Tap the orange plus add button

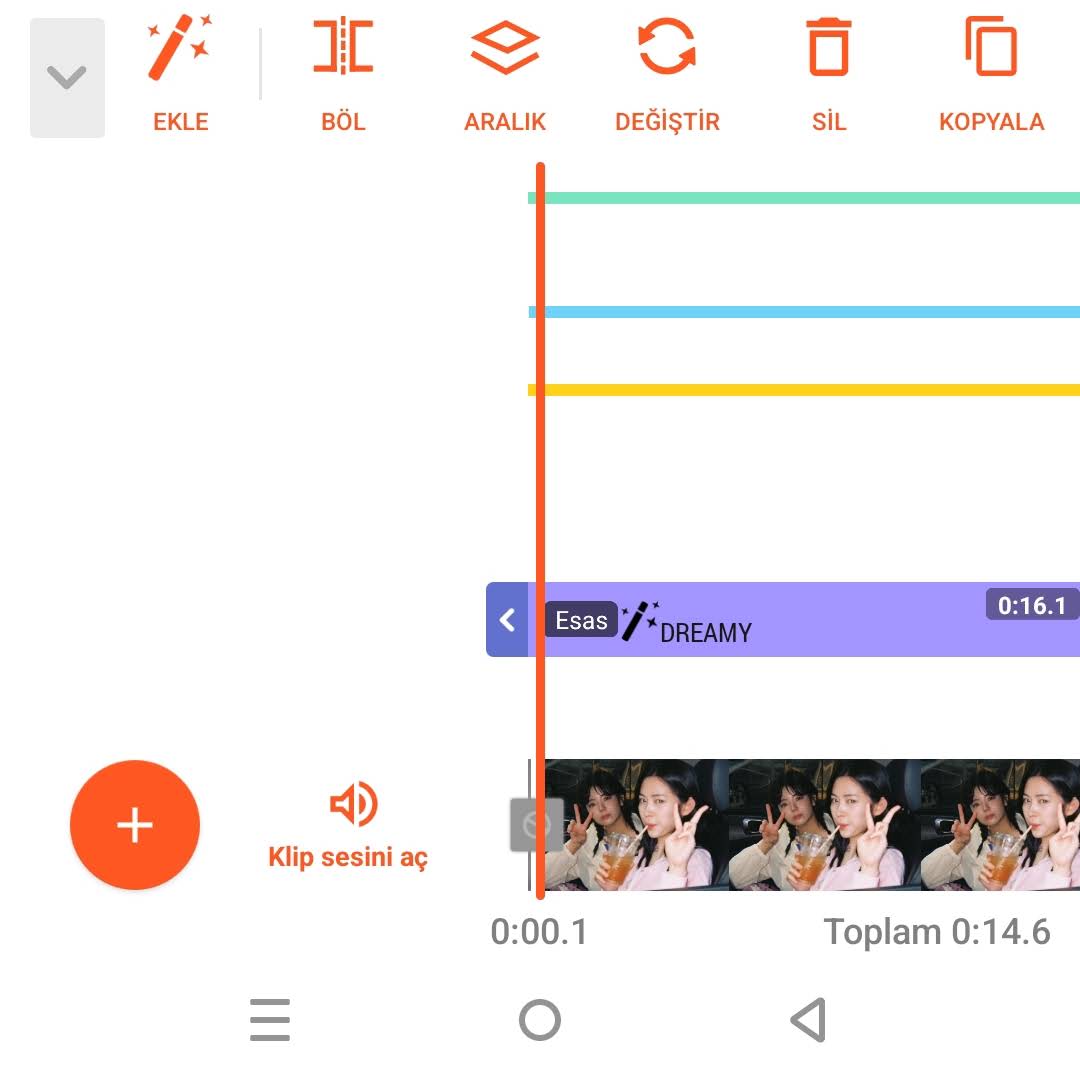pos(135,824)
